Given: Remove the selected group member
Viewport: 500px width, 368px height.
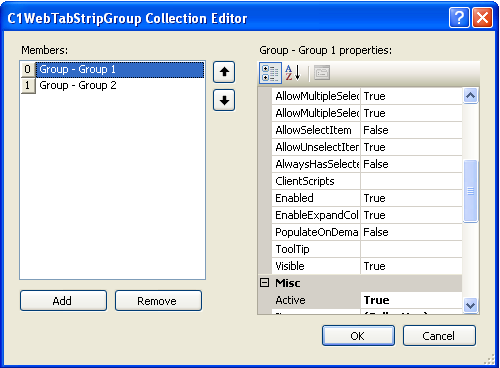Looking at the screenshot, I should point(158,301).
